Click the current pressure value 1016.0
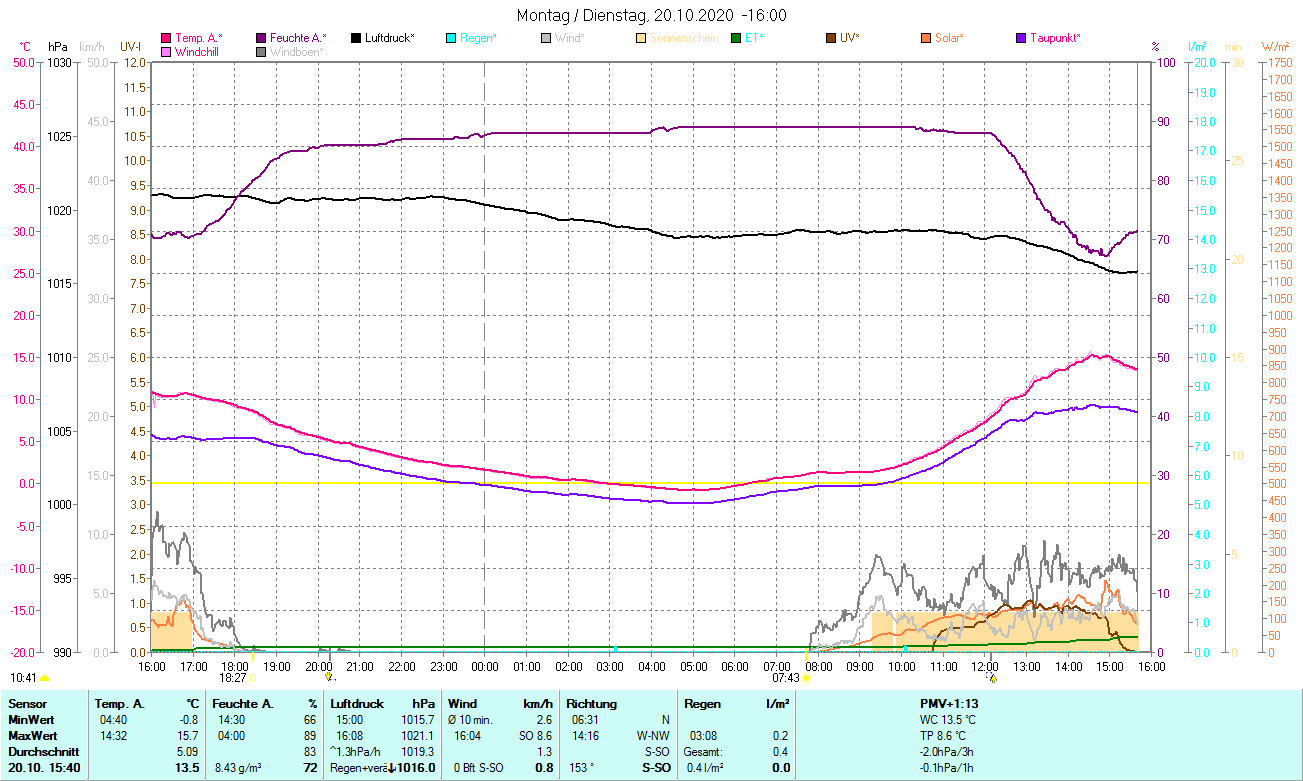 pos(417,768)
